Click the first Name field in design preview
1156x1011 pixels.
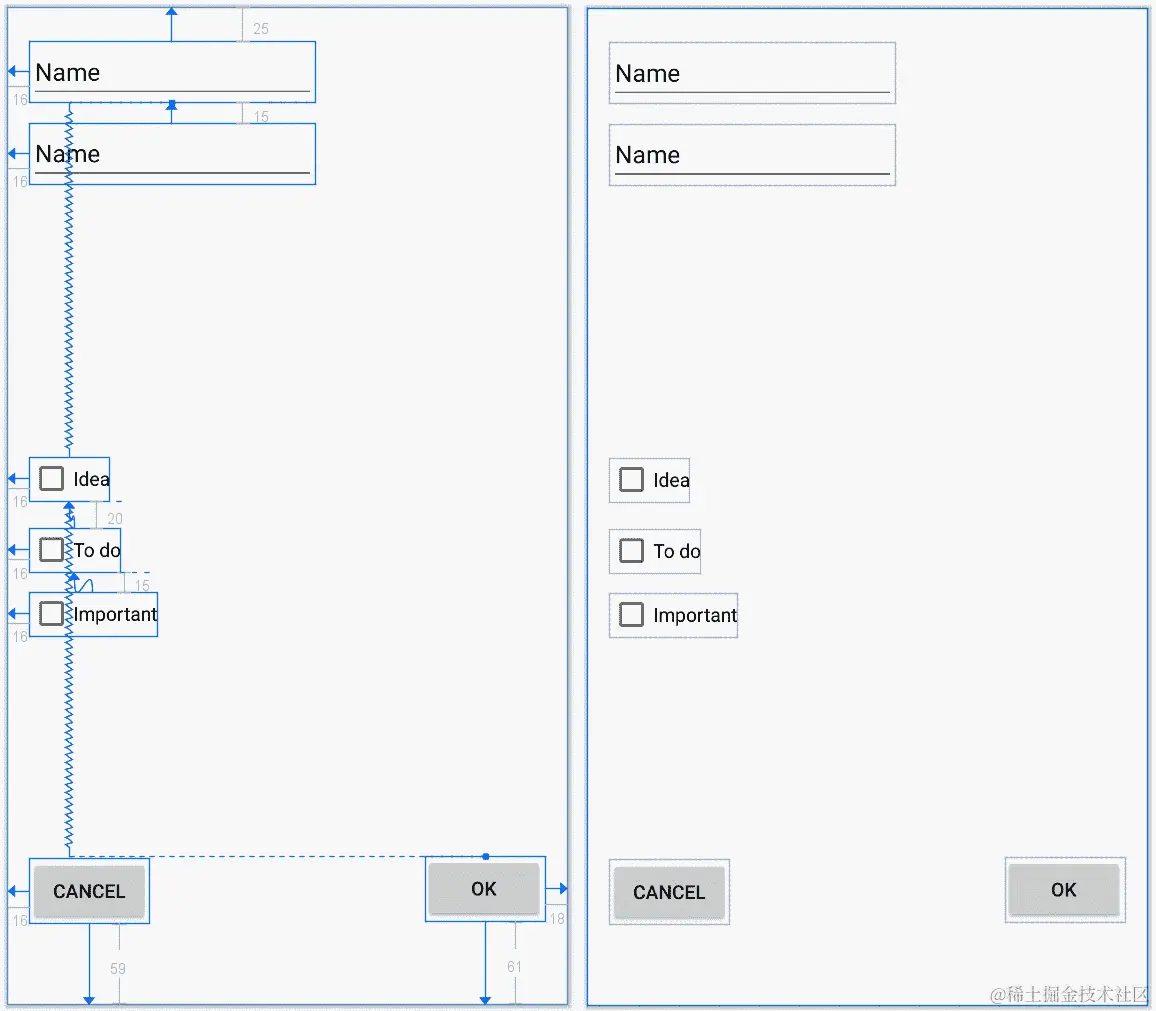(x=752, y=73)
